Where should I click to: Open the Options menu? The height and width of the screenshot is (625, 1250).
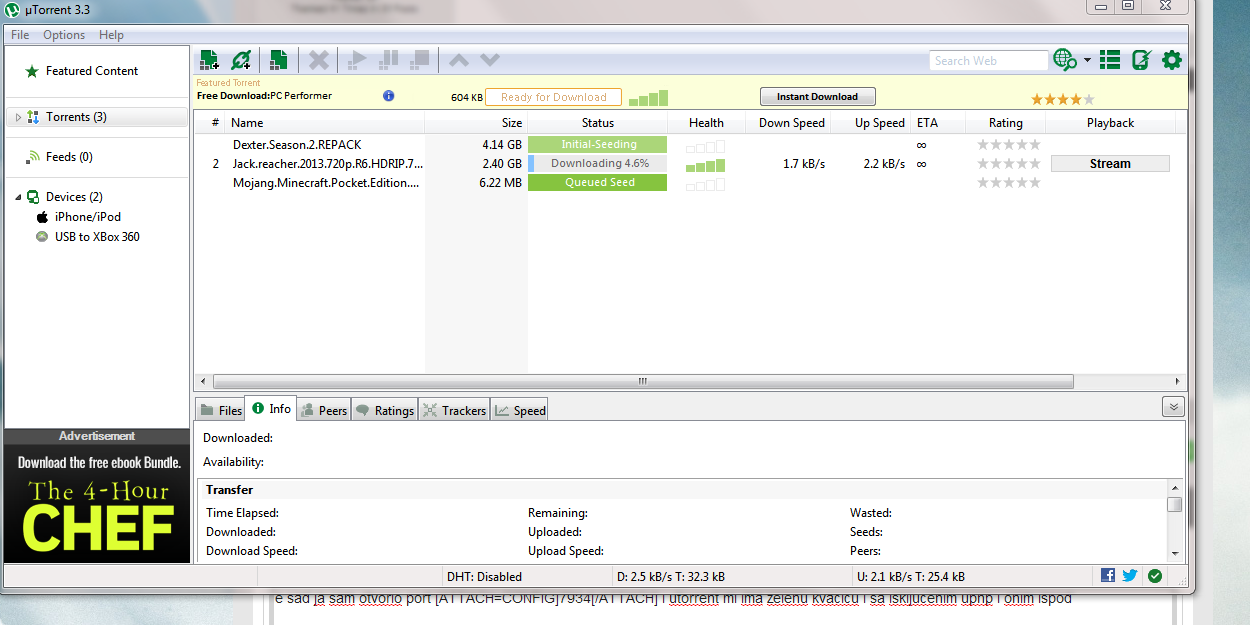point(64,35)
